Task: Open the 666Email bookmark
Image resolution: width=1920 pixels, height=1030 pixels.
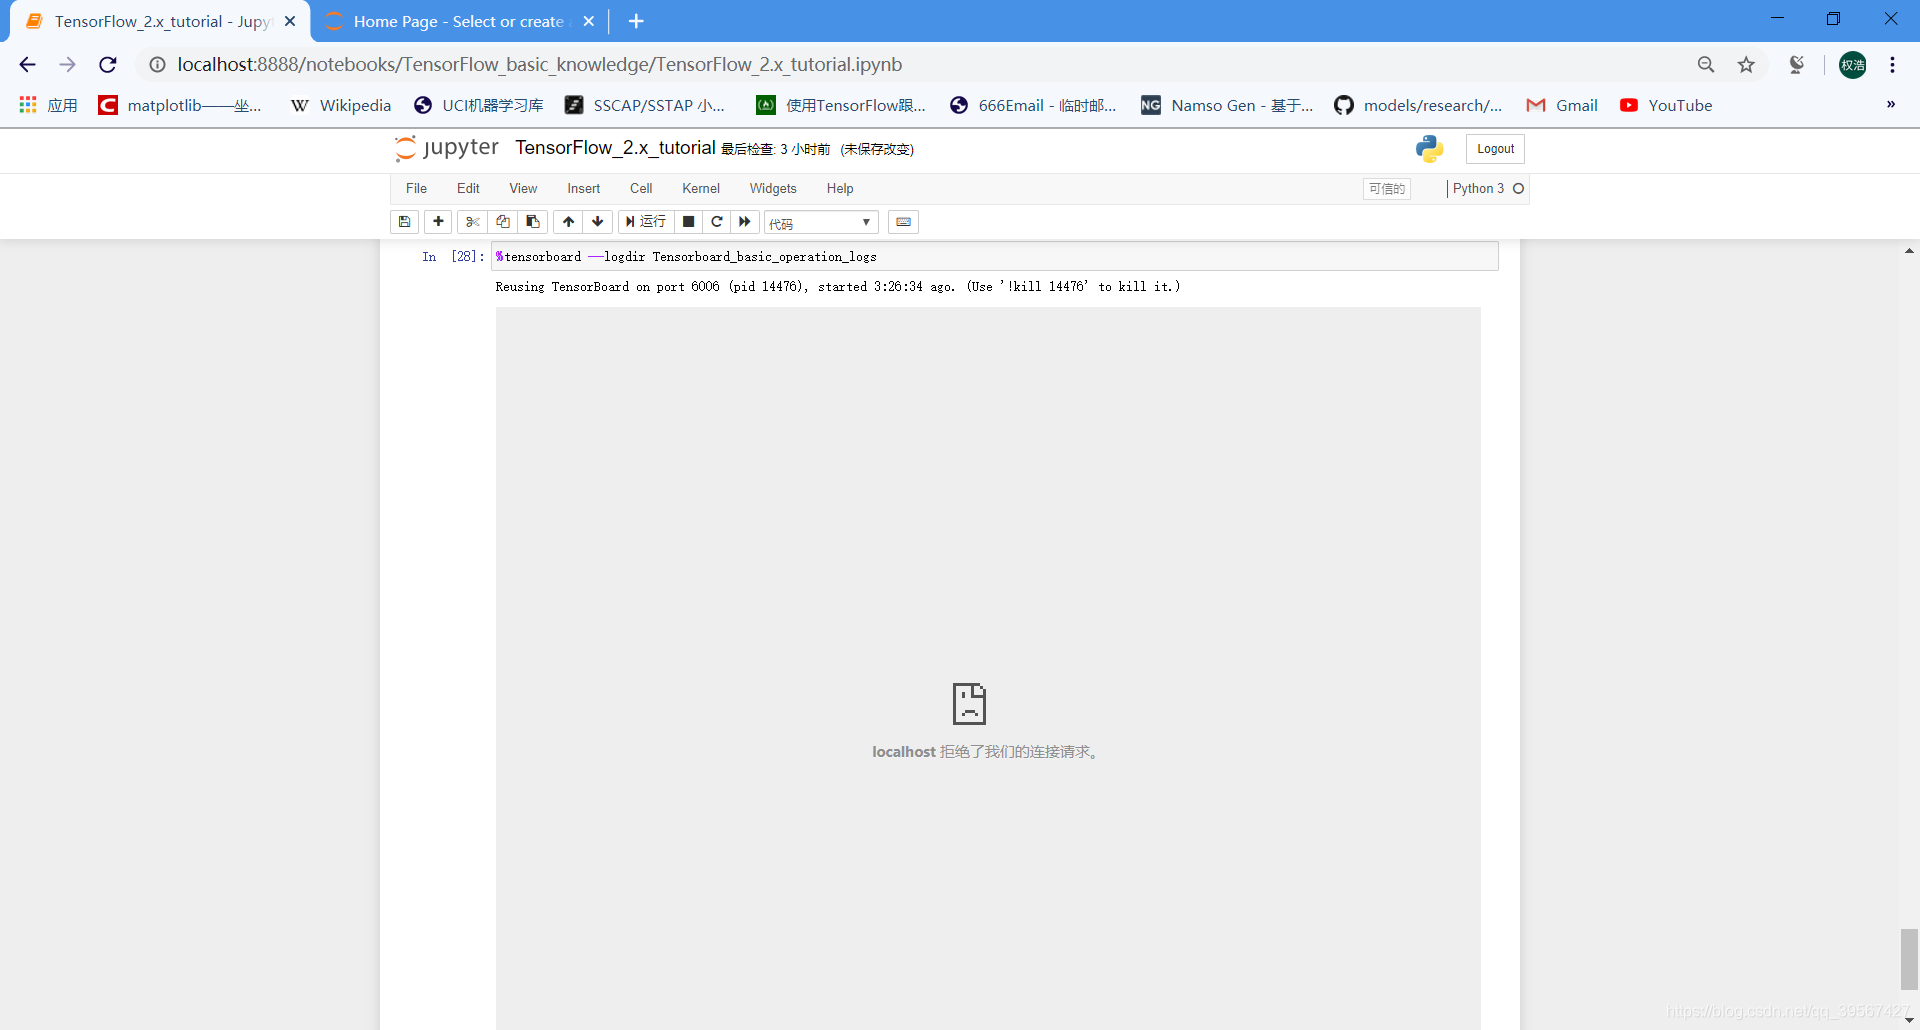Action: click(x=1033, y=105)
